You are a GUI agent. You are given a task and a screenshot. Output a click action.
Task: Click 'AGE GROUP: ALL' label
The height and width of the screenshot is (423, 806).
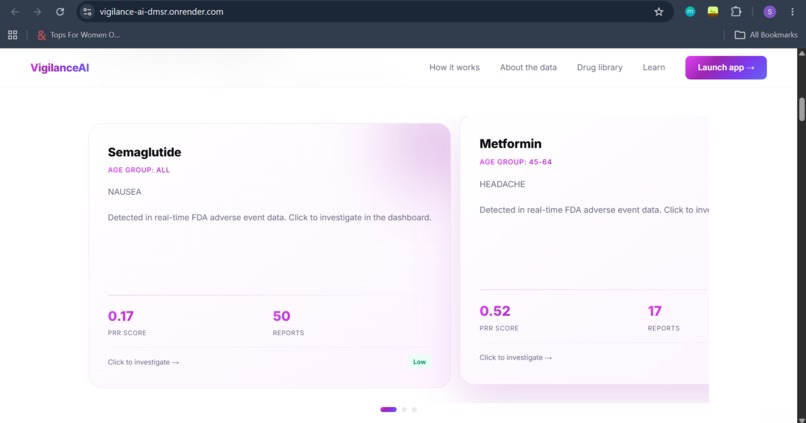(138, 170)
